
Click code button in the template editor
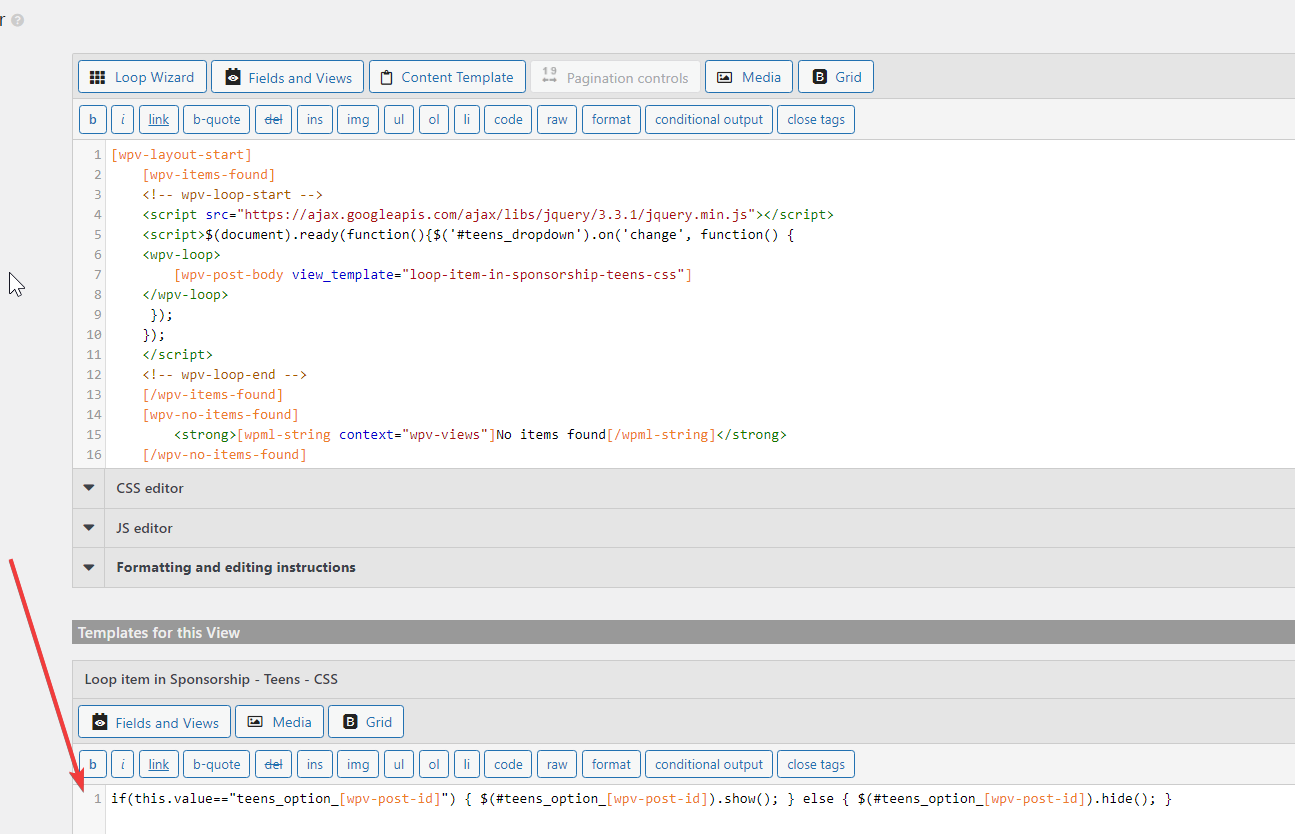[x=508, y=764]
